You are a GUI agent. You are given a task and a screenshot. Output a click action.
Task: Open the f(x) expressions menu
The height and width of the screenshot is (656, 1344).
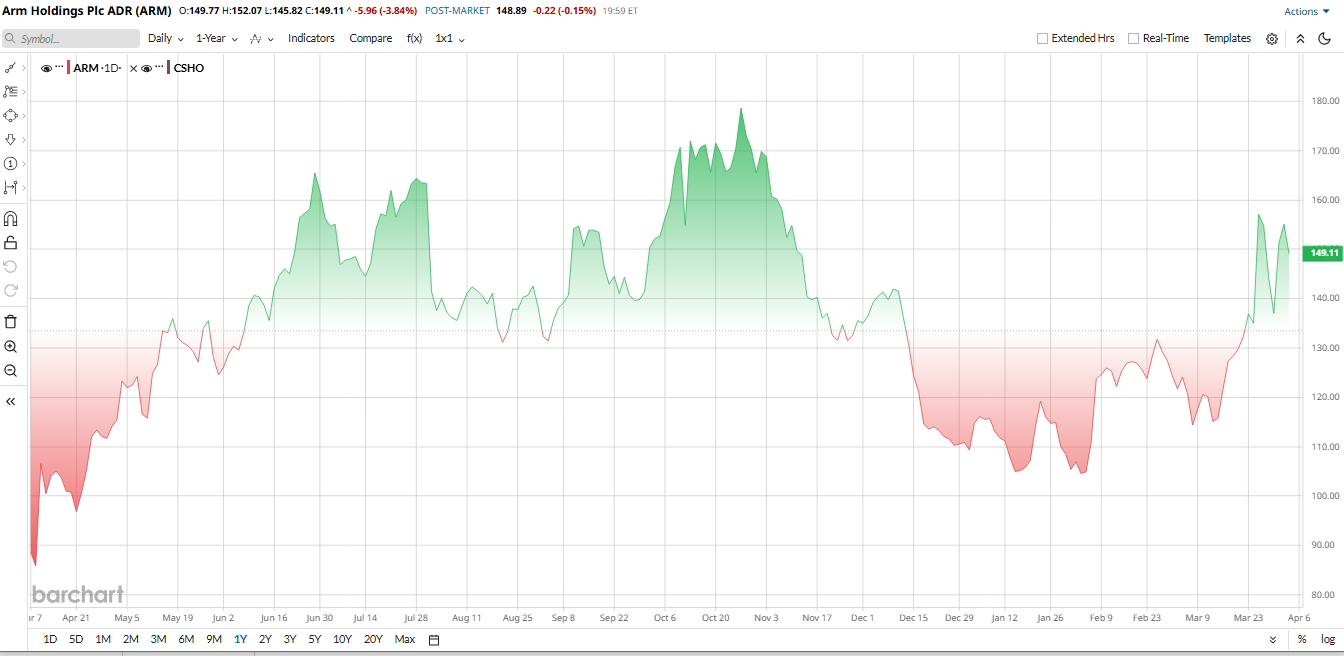tap(414, 38)
